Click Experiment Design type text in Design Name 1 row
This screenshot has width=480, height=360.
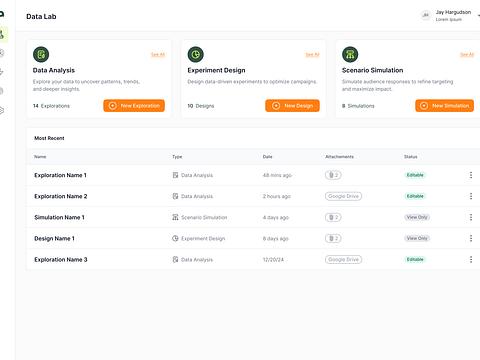203,238
